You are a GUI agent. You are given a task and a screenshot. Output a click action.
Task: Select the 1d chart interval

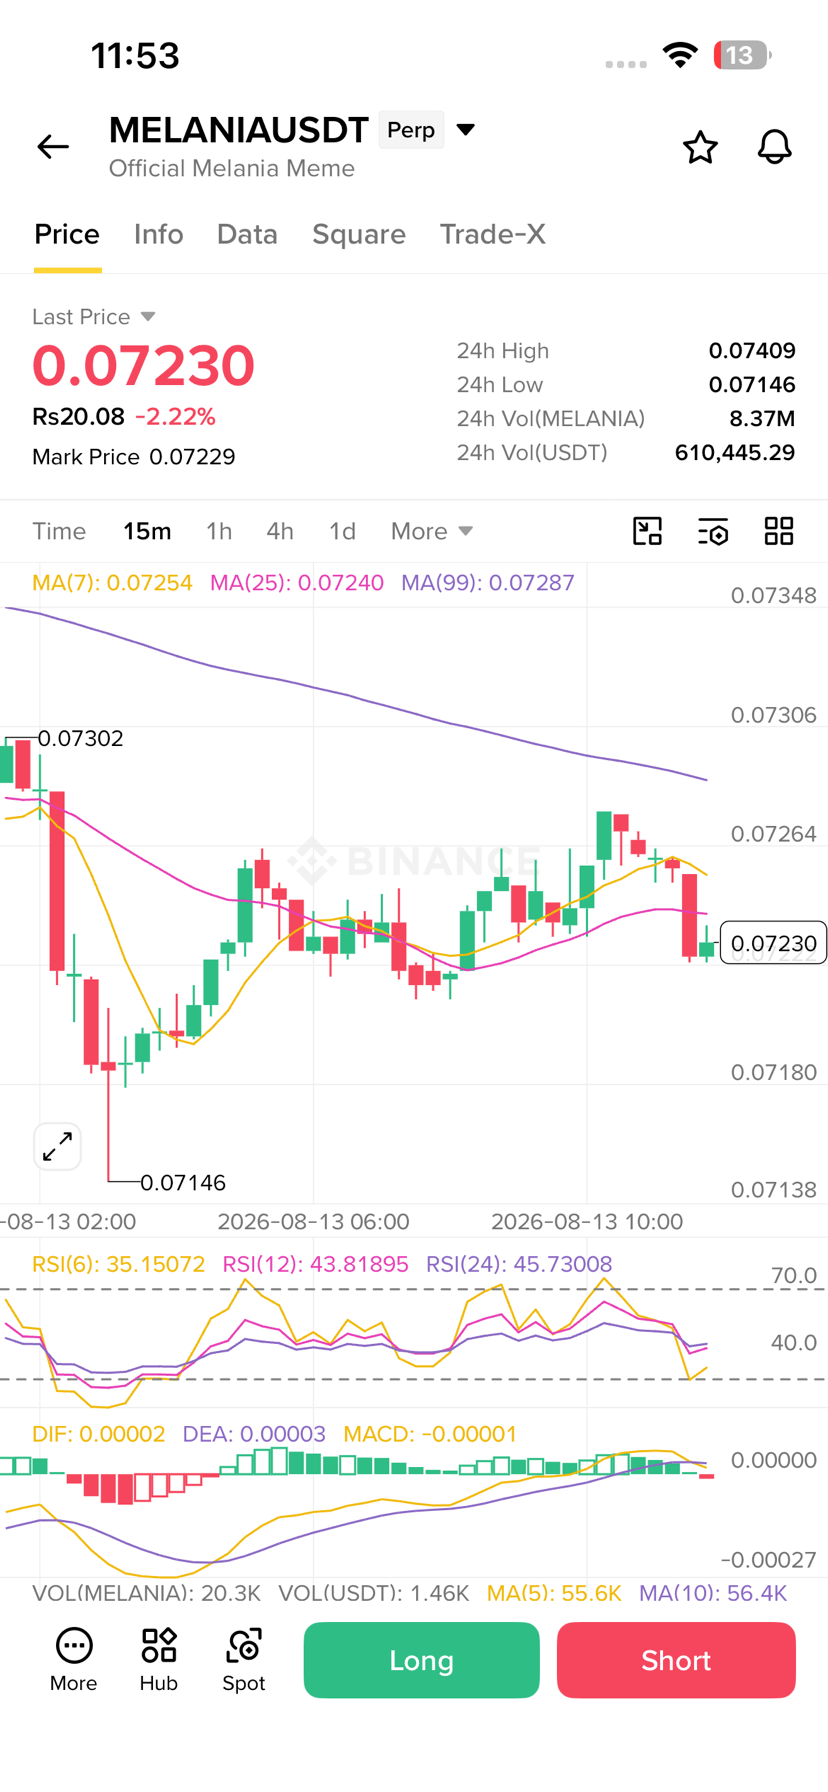(x=342, y=531)
